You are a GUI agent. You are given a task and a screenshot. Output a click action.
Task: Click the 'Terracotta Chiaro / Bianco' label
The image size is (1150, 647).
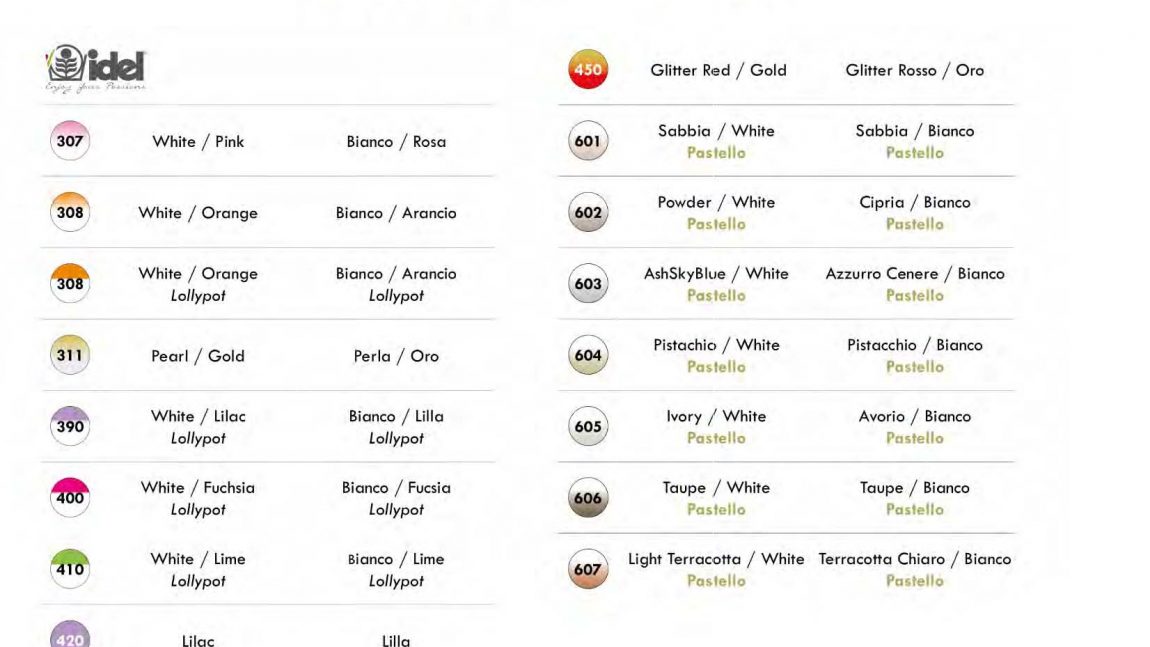(915, 559)
